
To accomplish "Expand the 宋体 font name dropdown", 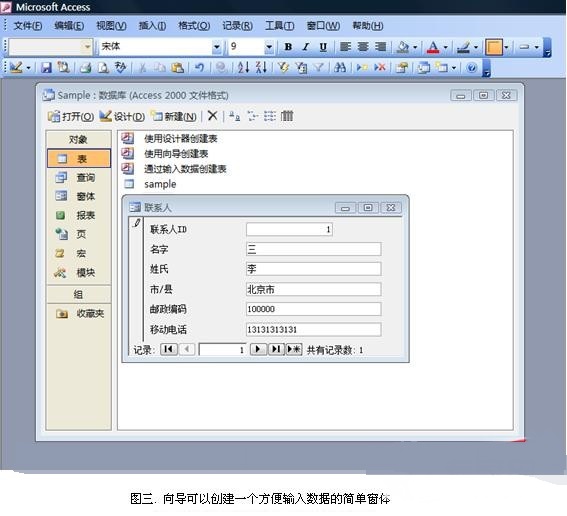I will (216, 47).
